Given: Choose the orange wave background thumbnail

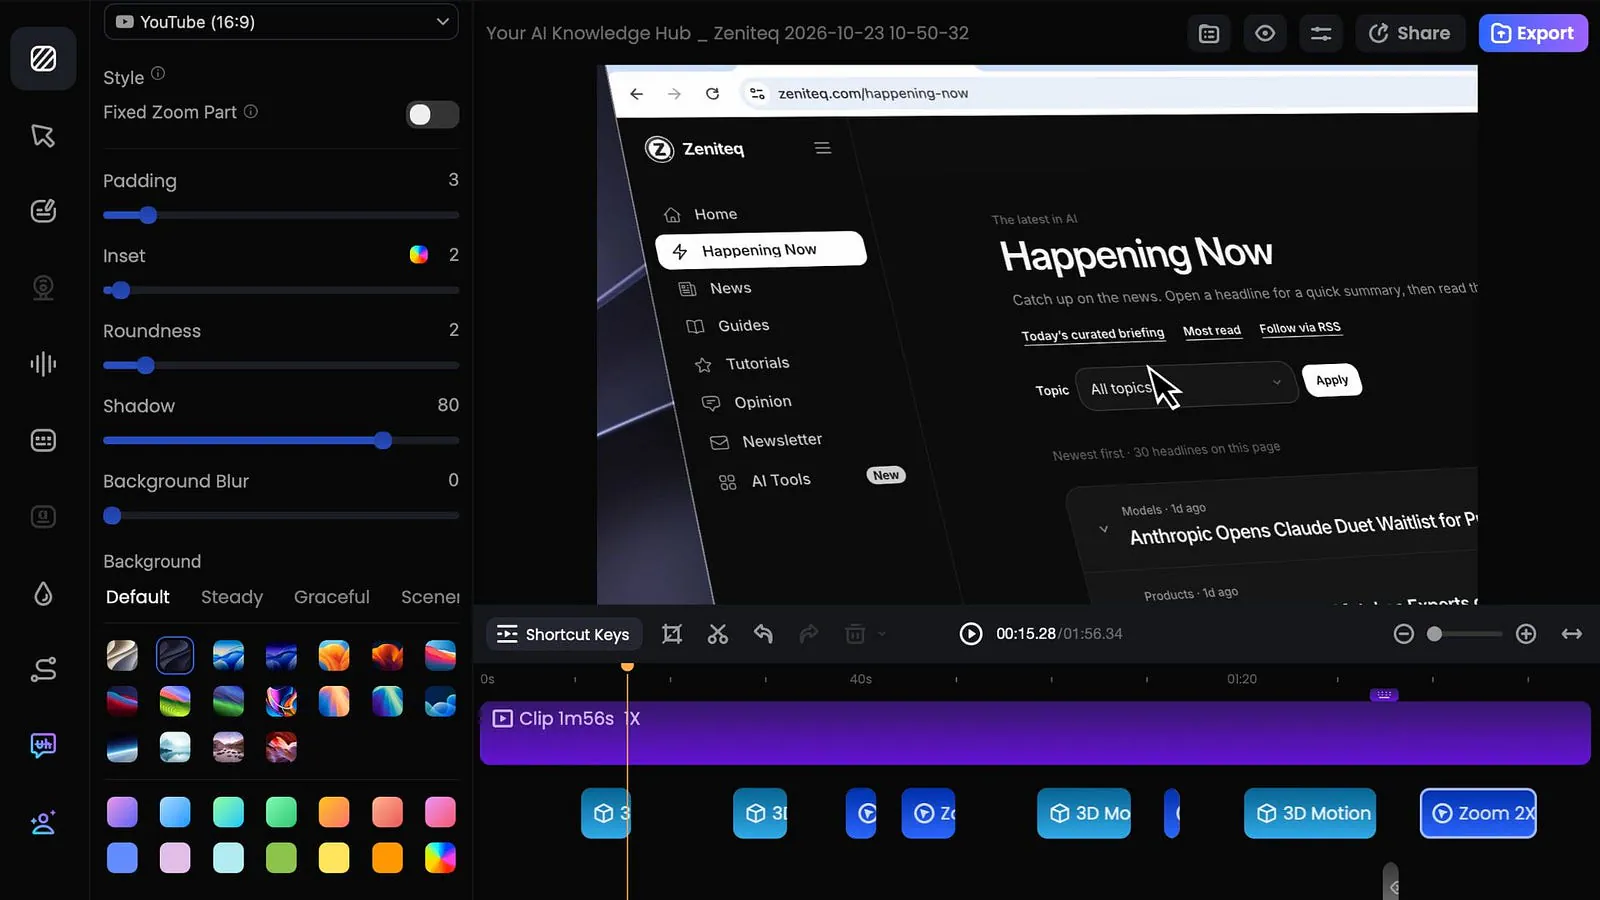Looking at the screenshot, I should (x=334, y=656).
